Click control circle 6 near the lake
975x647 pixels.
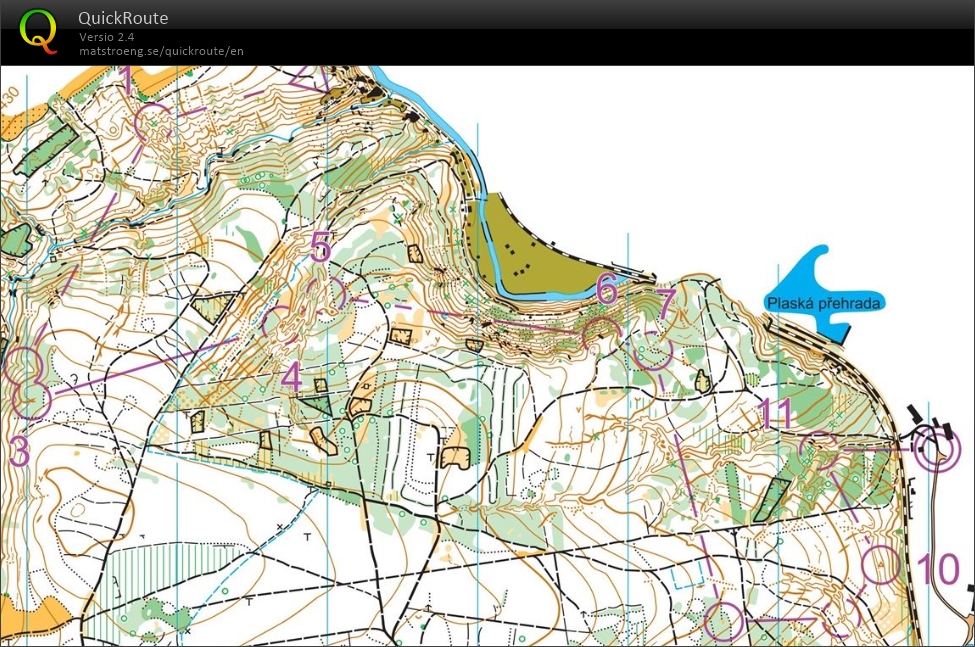[601, 336]
